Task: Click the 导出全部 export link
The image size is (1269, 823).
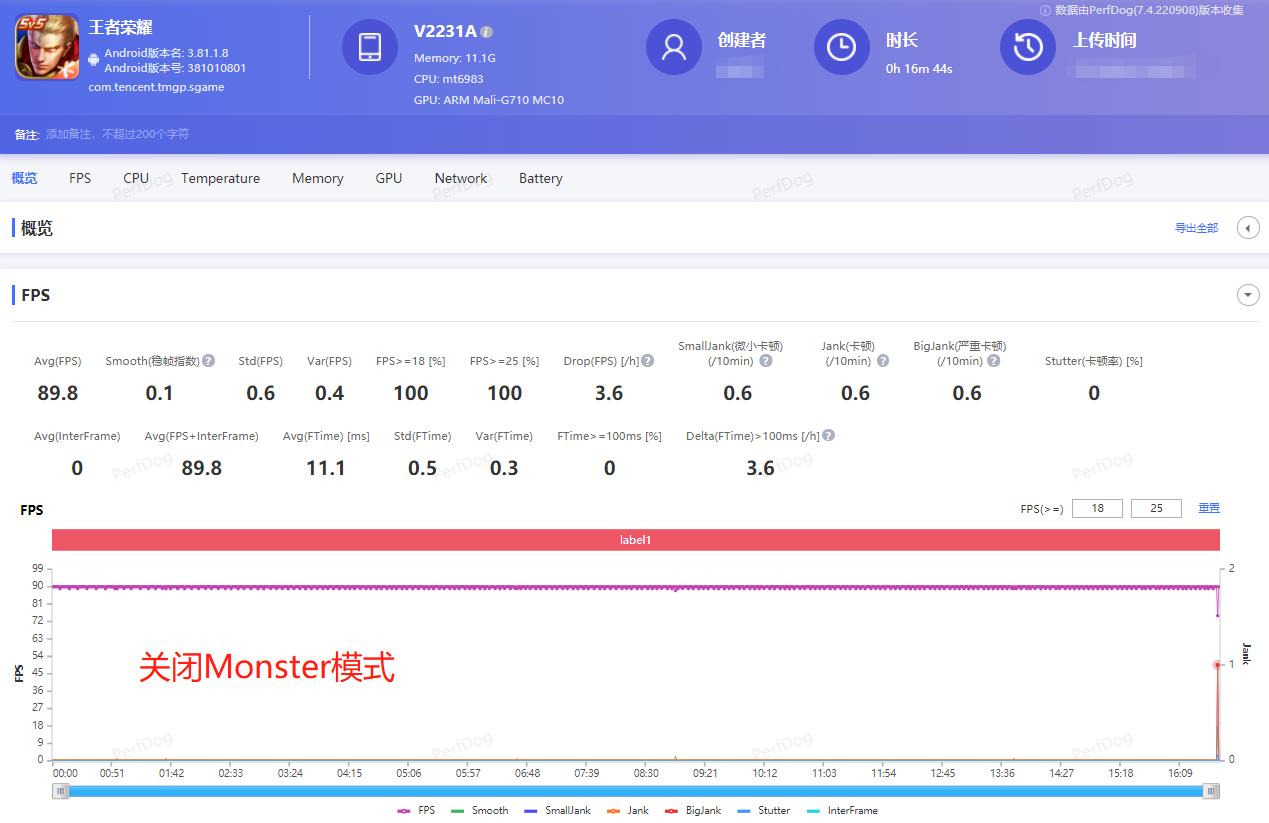Action: 1196,227
